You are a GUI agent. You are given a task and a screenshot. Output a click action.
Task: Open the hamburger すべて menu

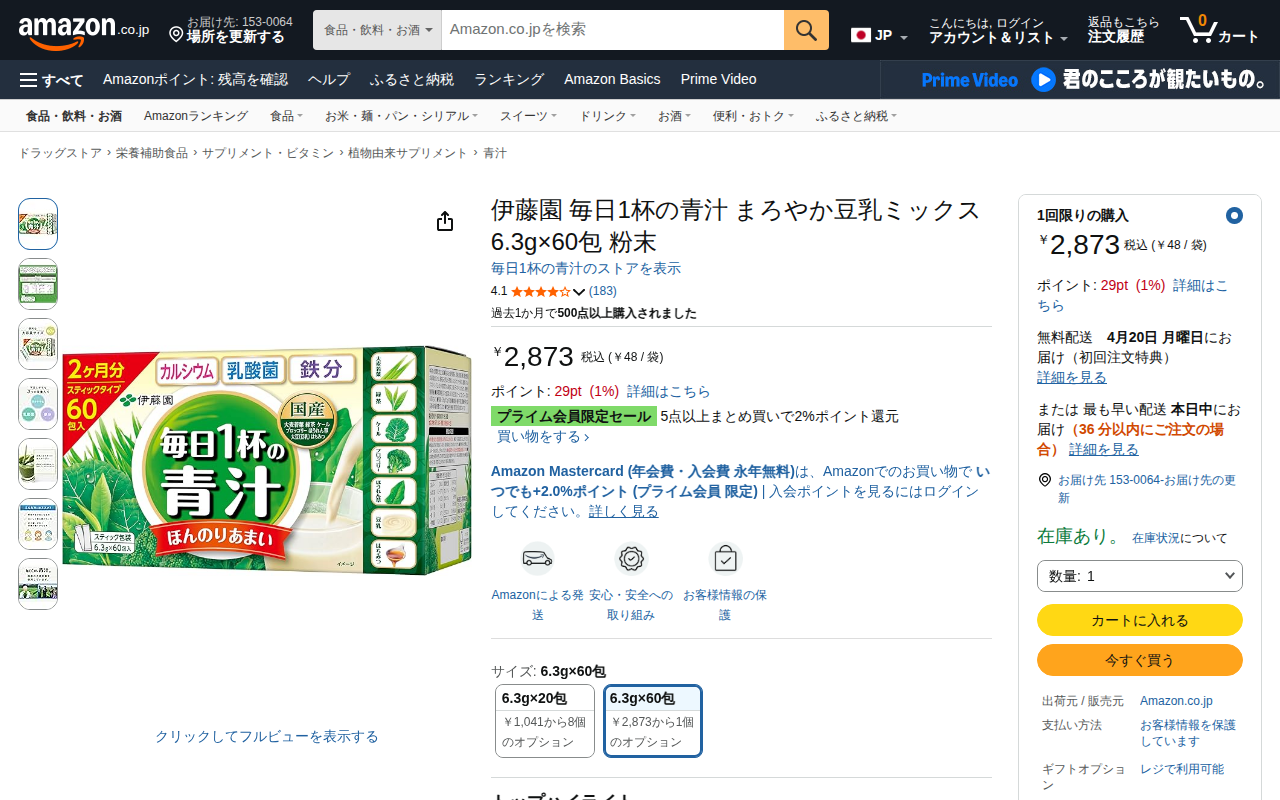(x=51, y=80)
